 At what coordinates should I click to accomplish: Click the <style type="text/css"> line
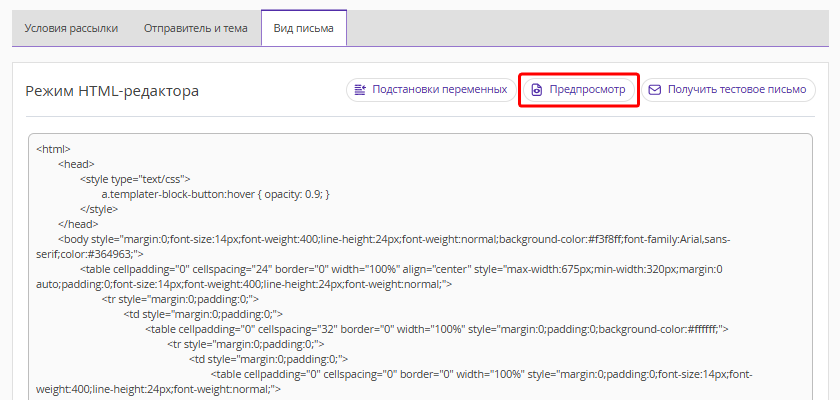[135, 179]
